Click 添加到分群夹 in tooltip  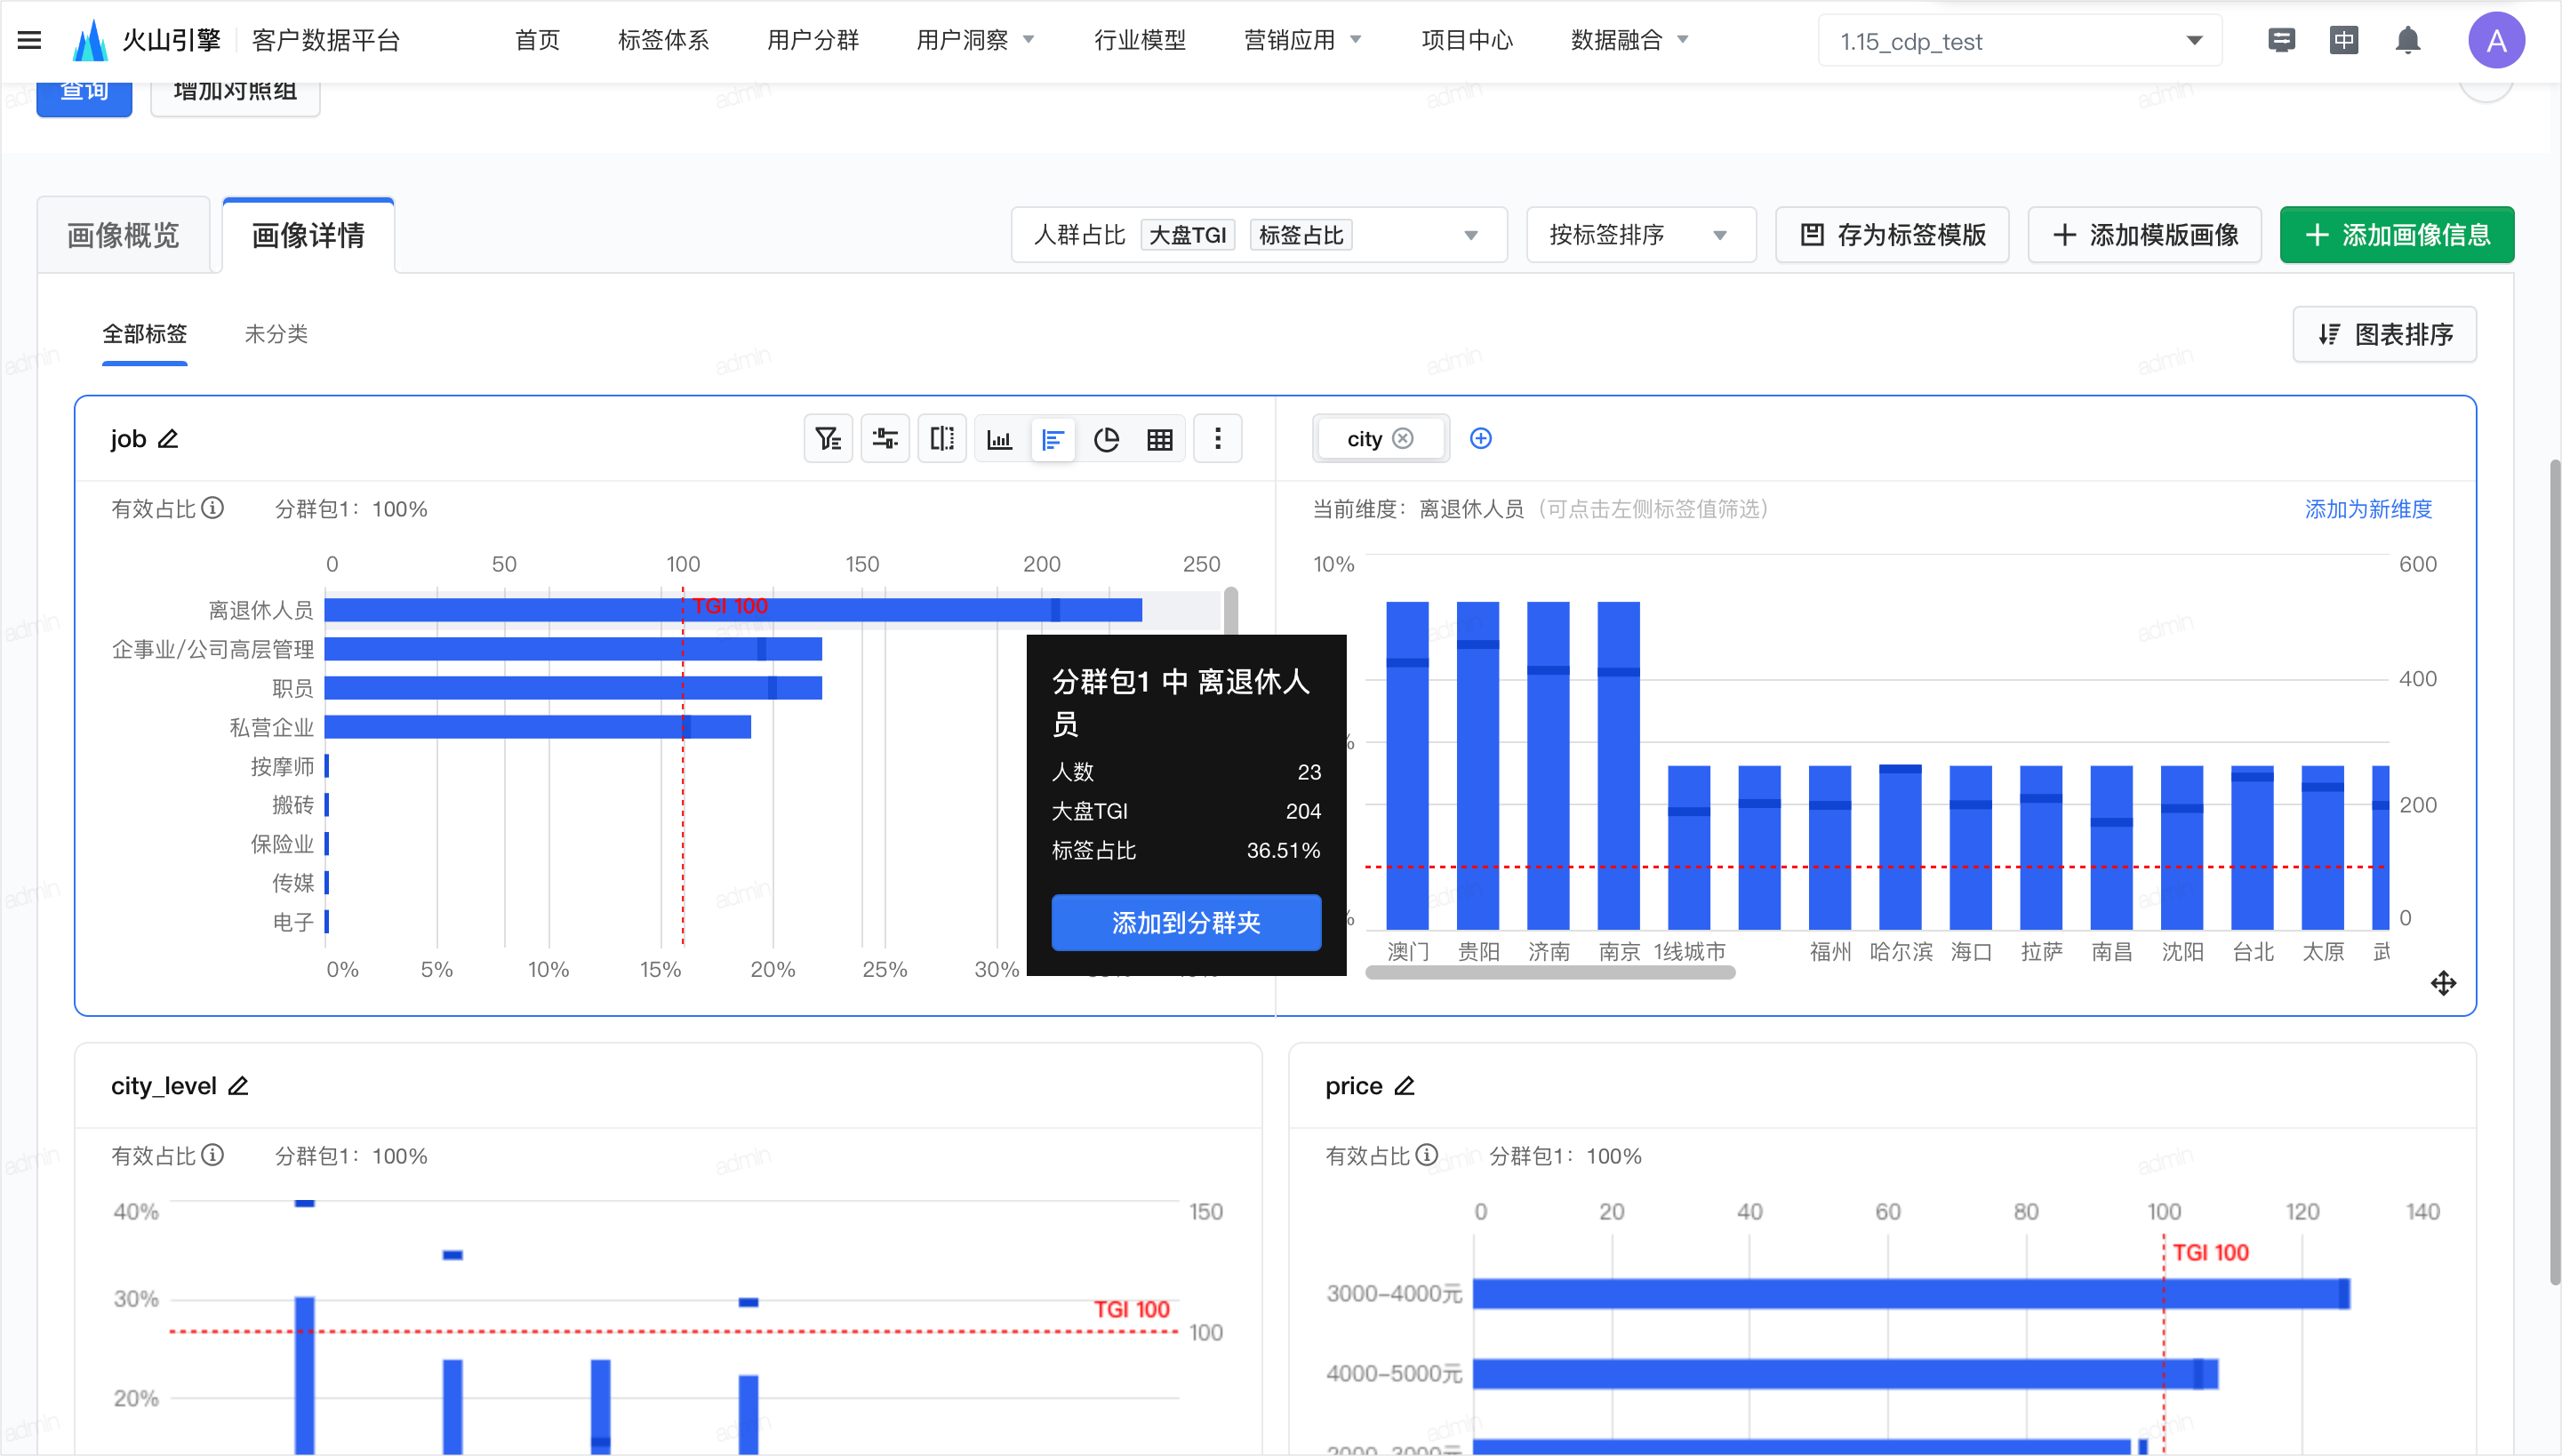[1186, 922]
